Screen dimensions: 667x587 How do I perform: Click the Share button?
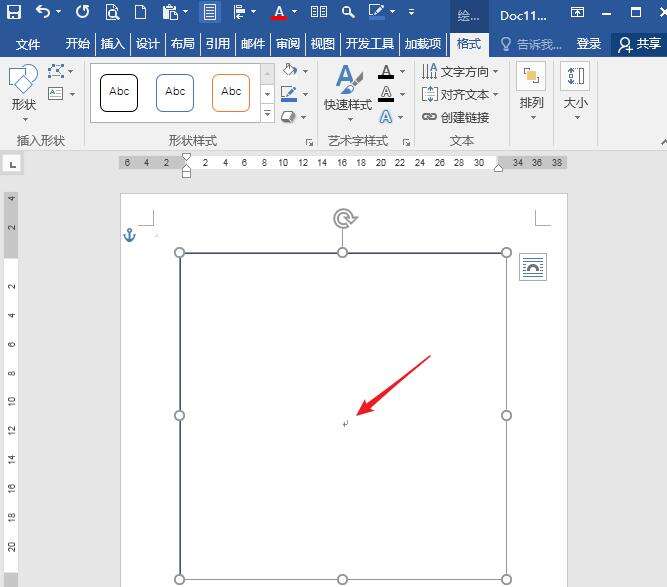click(640, 44)
